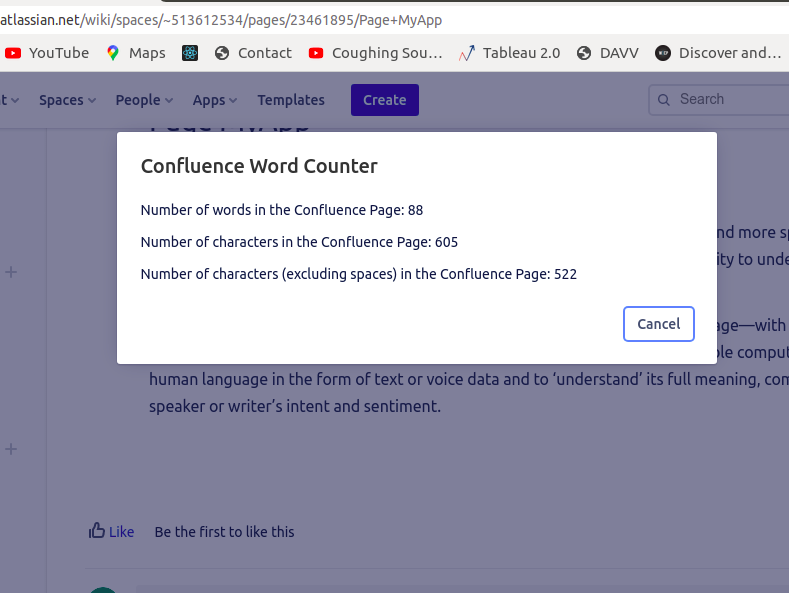The width and height of the screenshot is (789, 593).
Task: Select the 'Number of words' line showing 88
Action: tap(282, 210)
